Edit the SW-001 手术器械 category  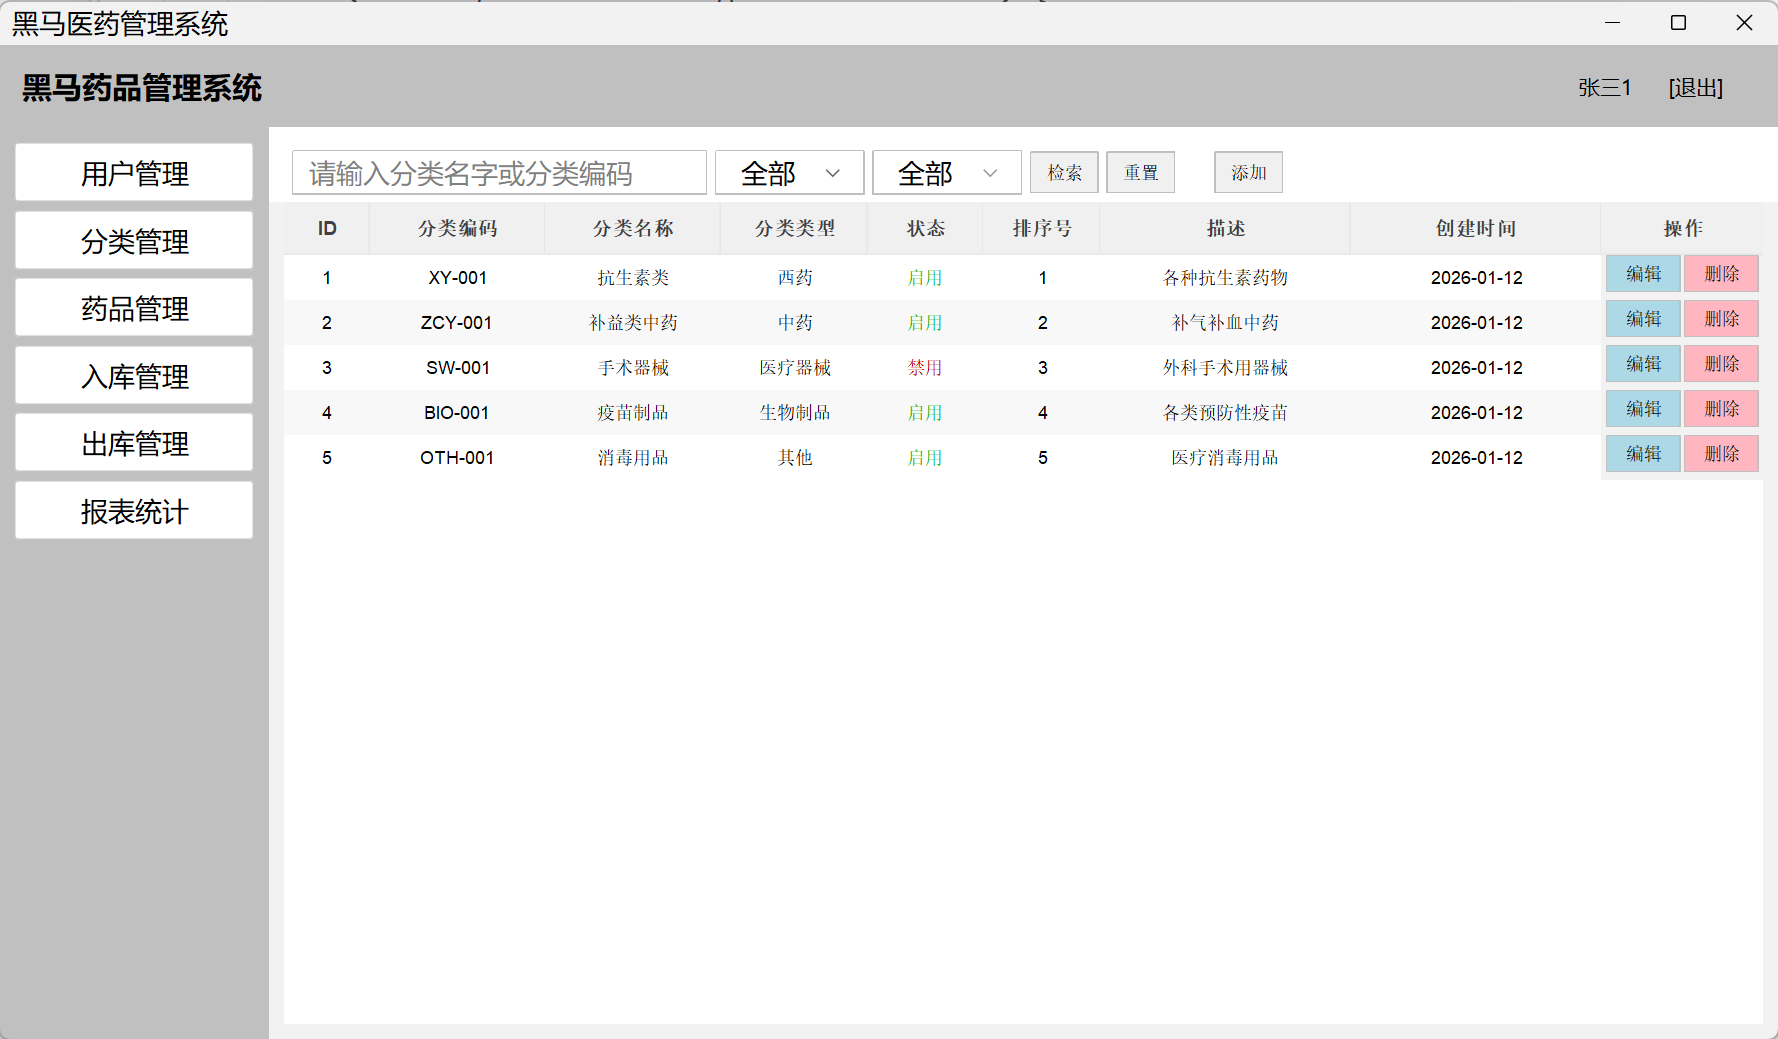pos(1642,364)
